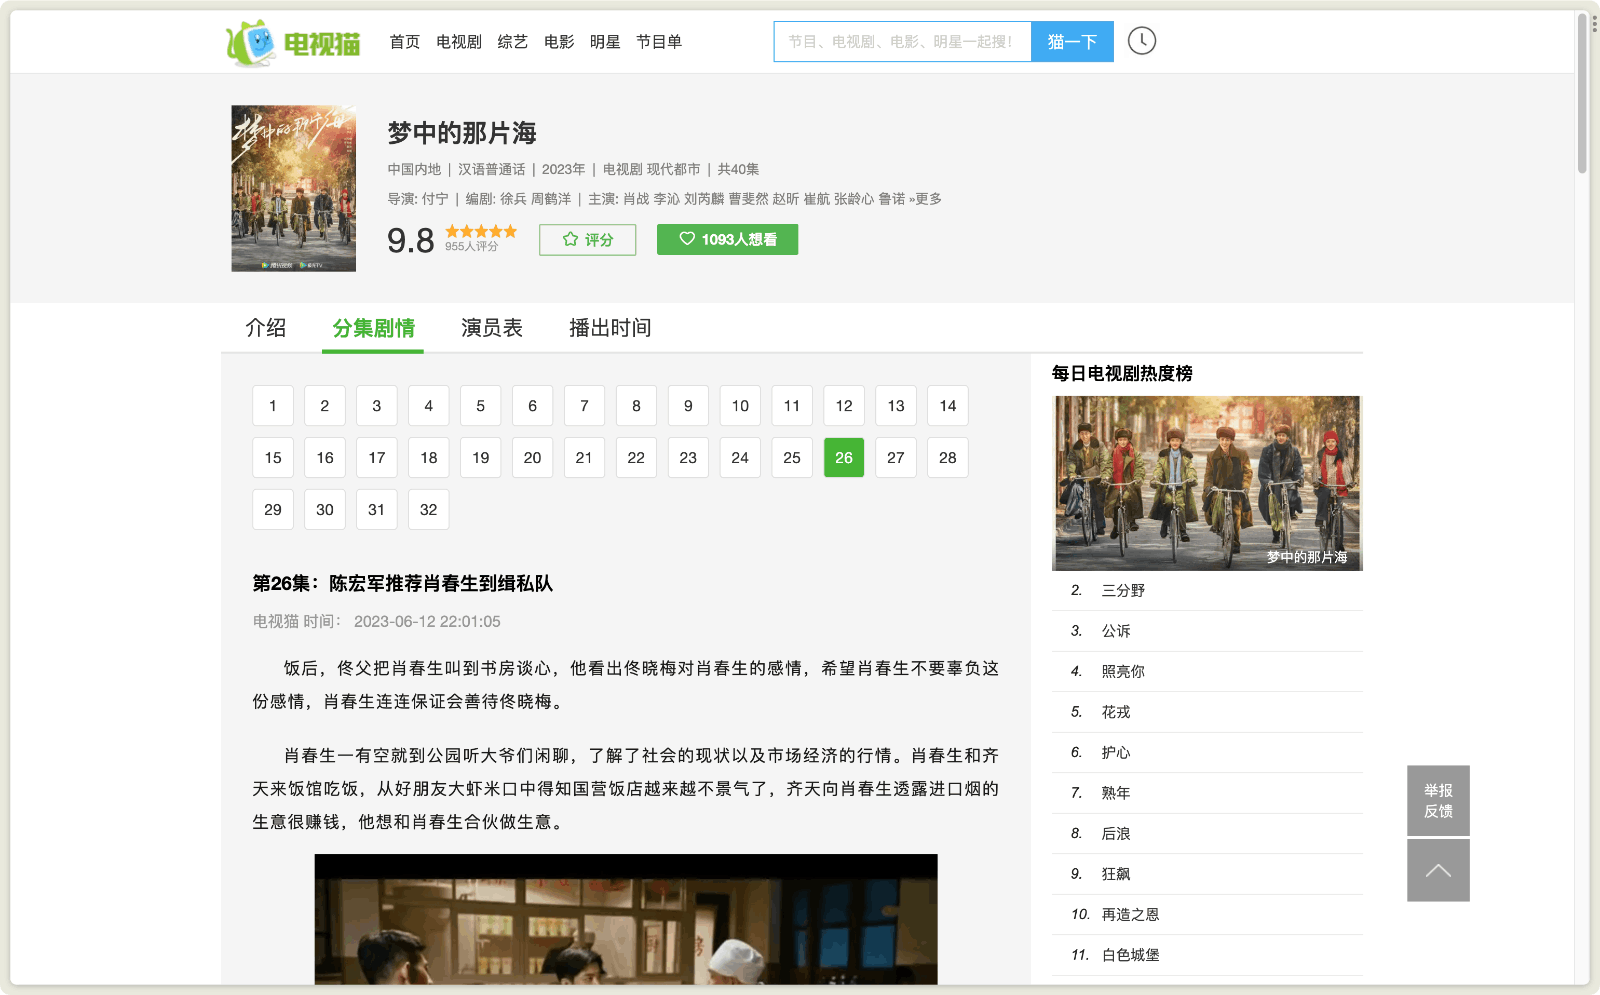This screenshot has height=995, width=1600.
Task: Expand the cast list via »更多
Action: click(x=925, y=199)
